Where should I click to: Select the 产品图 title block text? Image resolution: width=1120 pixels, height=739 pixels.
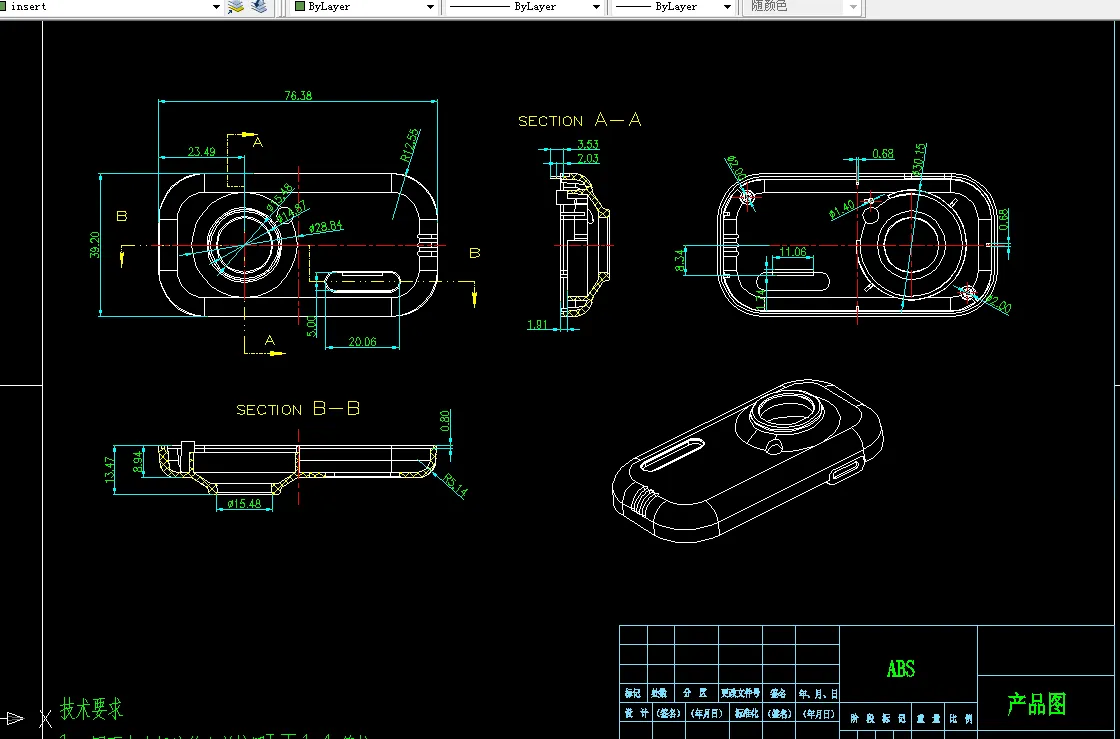tap(1036, 705)
